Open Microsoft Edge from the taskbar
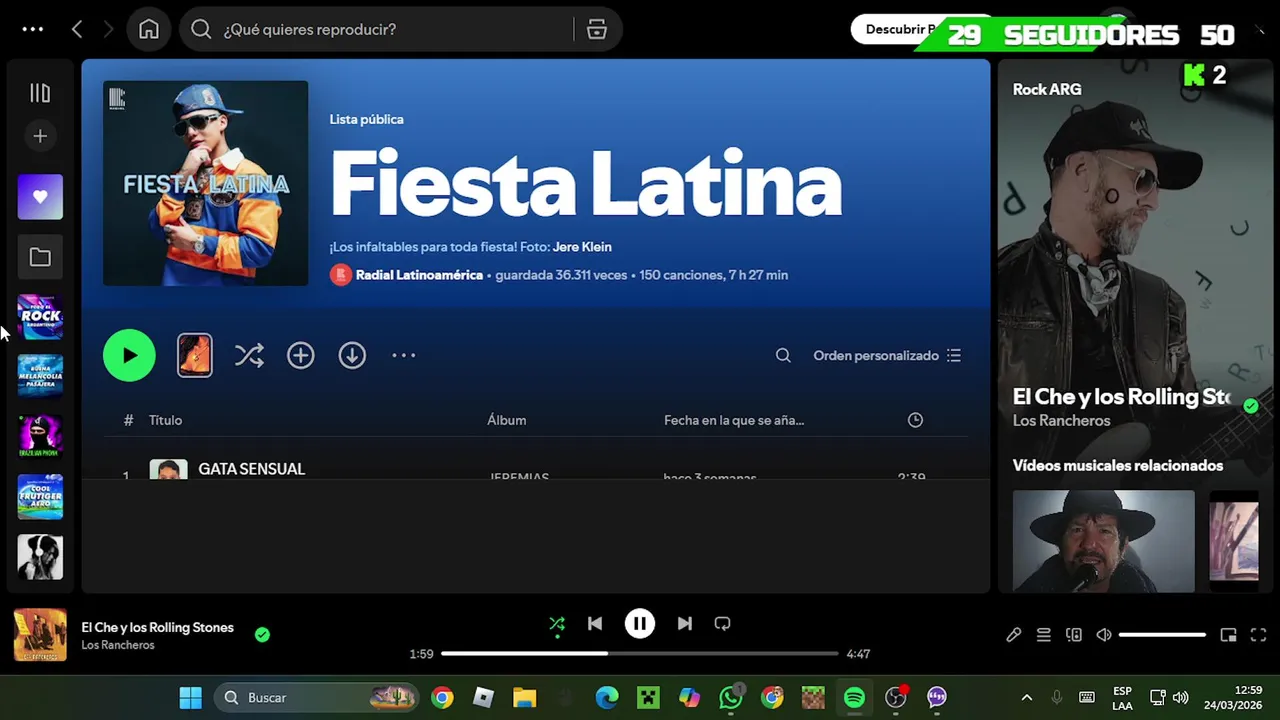1280x720 pixels. 607,698
